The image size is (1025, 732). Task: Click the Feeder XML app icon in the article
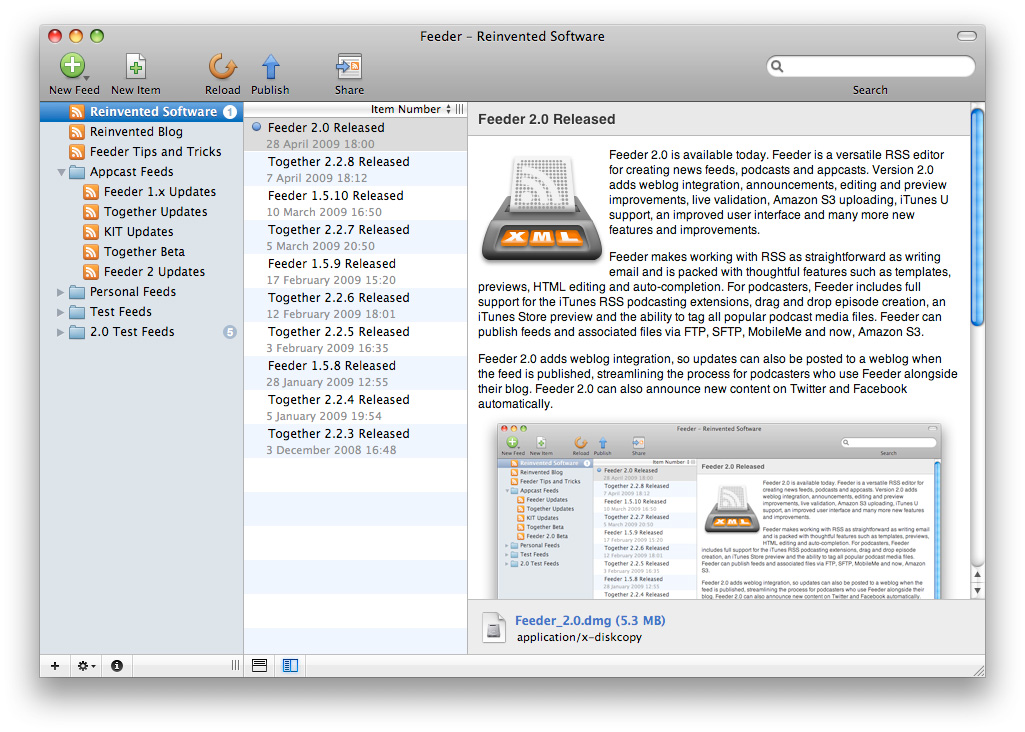tap(542, 209)
